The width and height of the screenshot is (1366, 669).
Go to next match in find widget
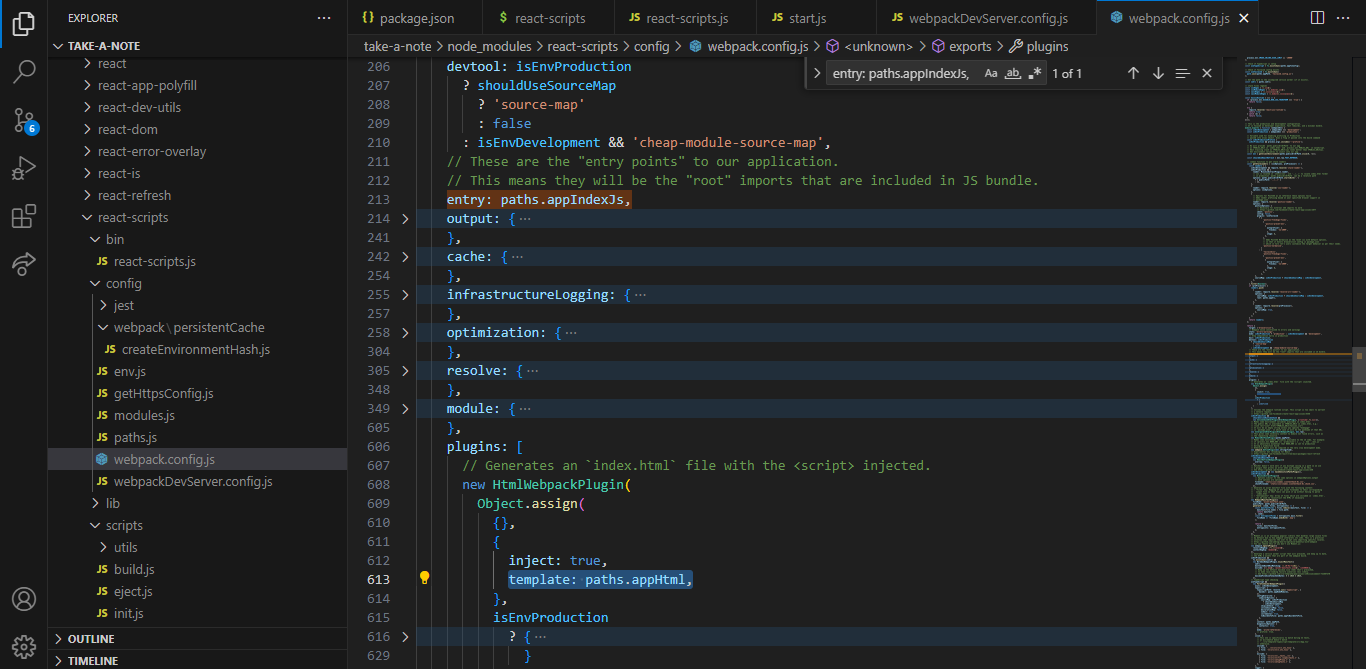pos(1158,73)
